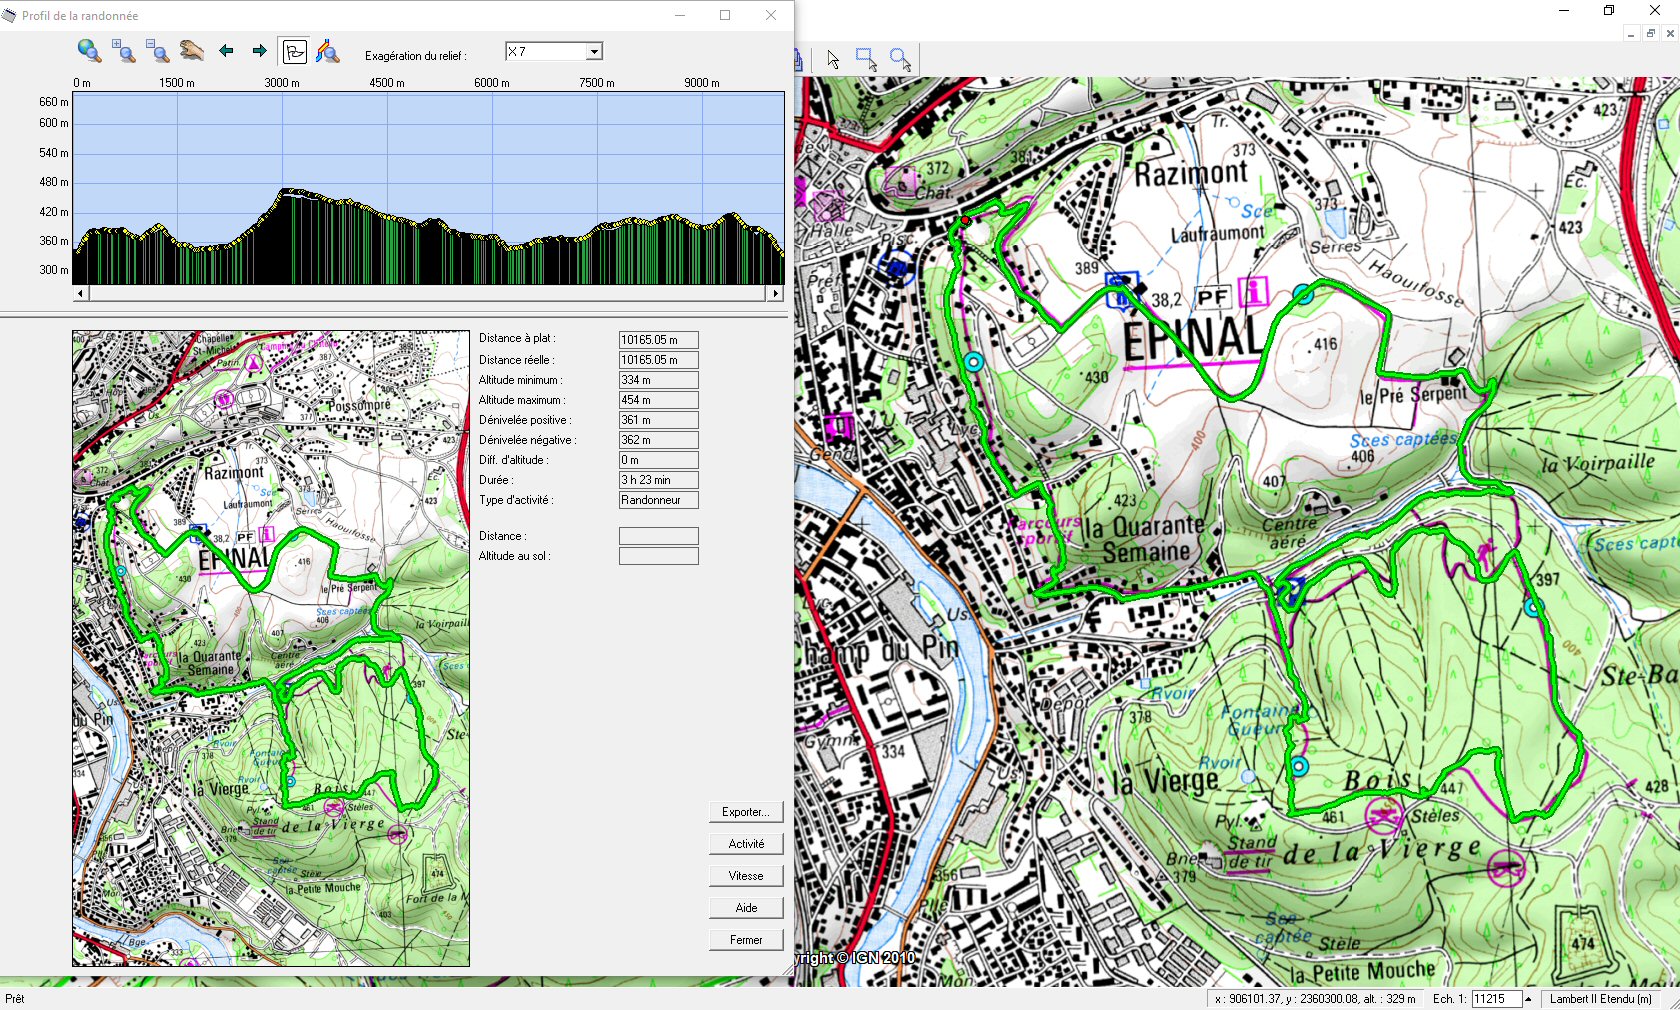This screenshot has width=1680, height=1010.
Task: Click the empty Altitude au sol field
Action: (x=658, y=556)
